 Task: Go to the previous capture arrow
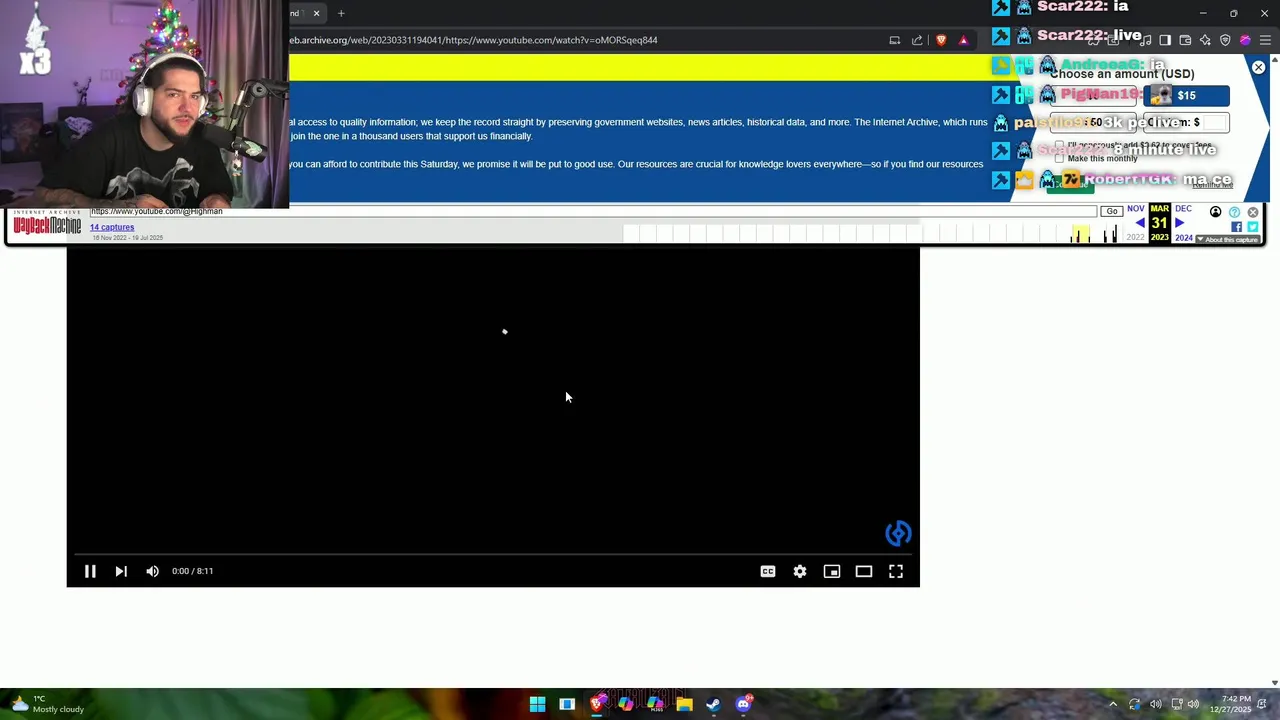[1140, 223]
